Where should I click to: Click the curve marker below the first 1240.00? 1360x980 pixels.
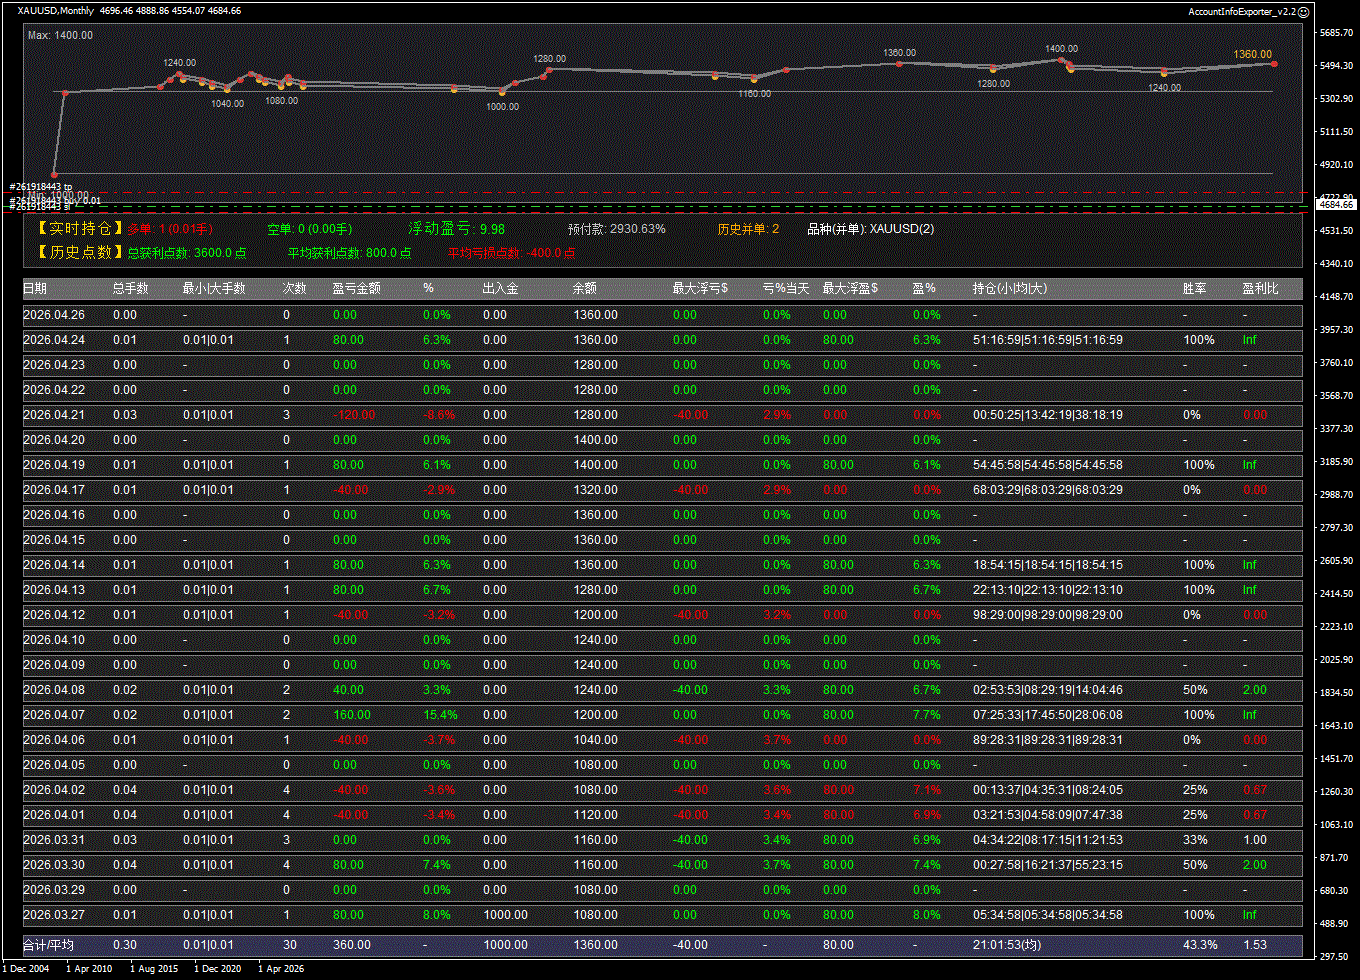(179, 74)
